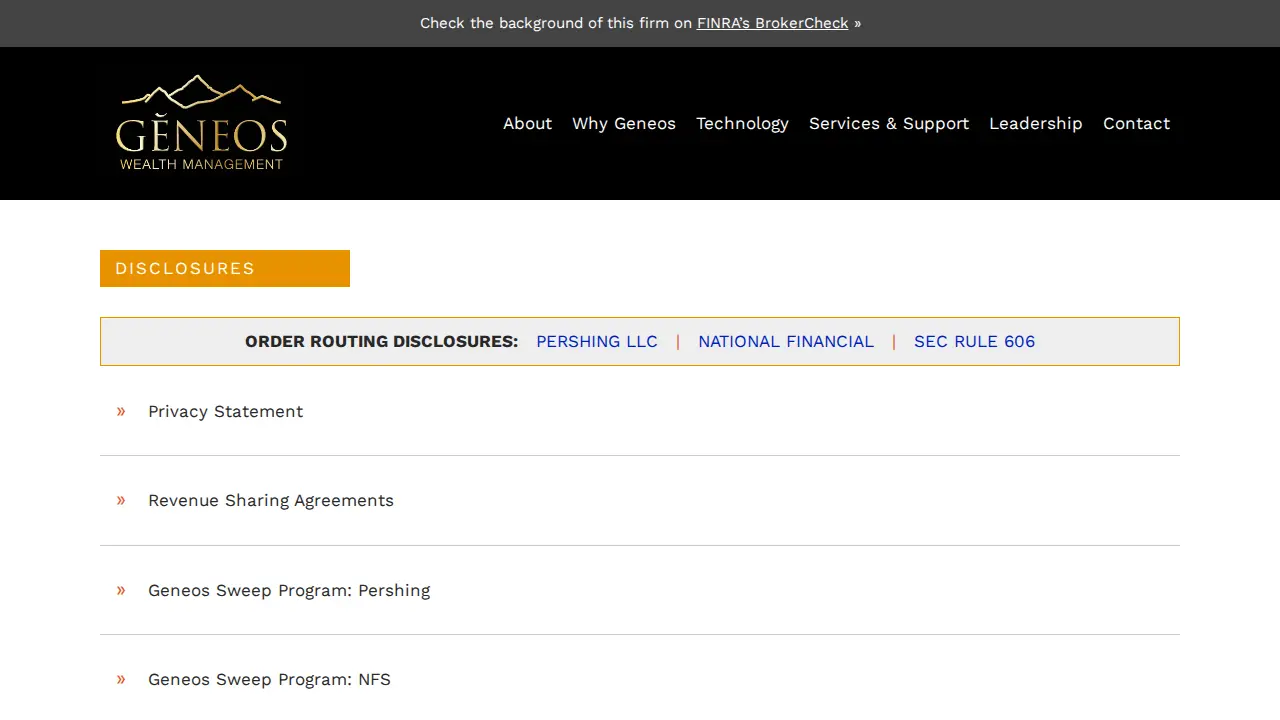
Task: View the SEC Rule 606 link
Action: tap(974, 341)
